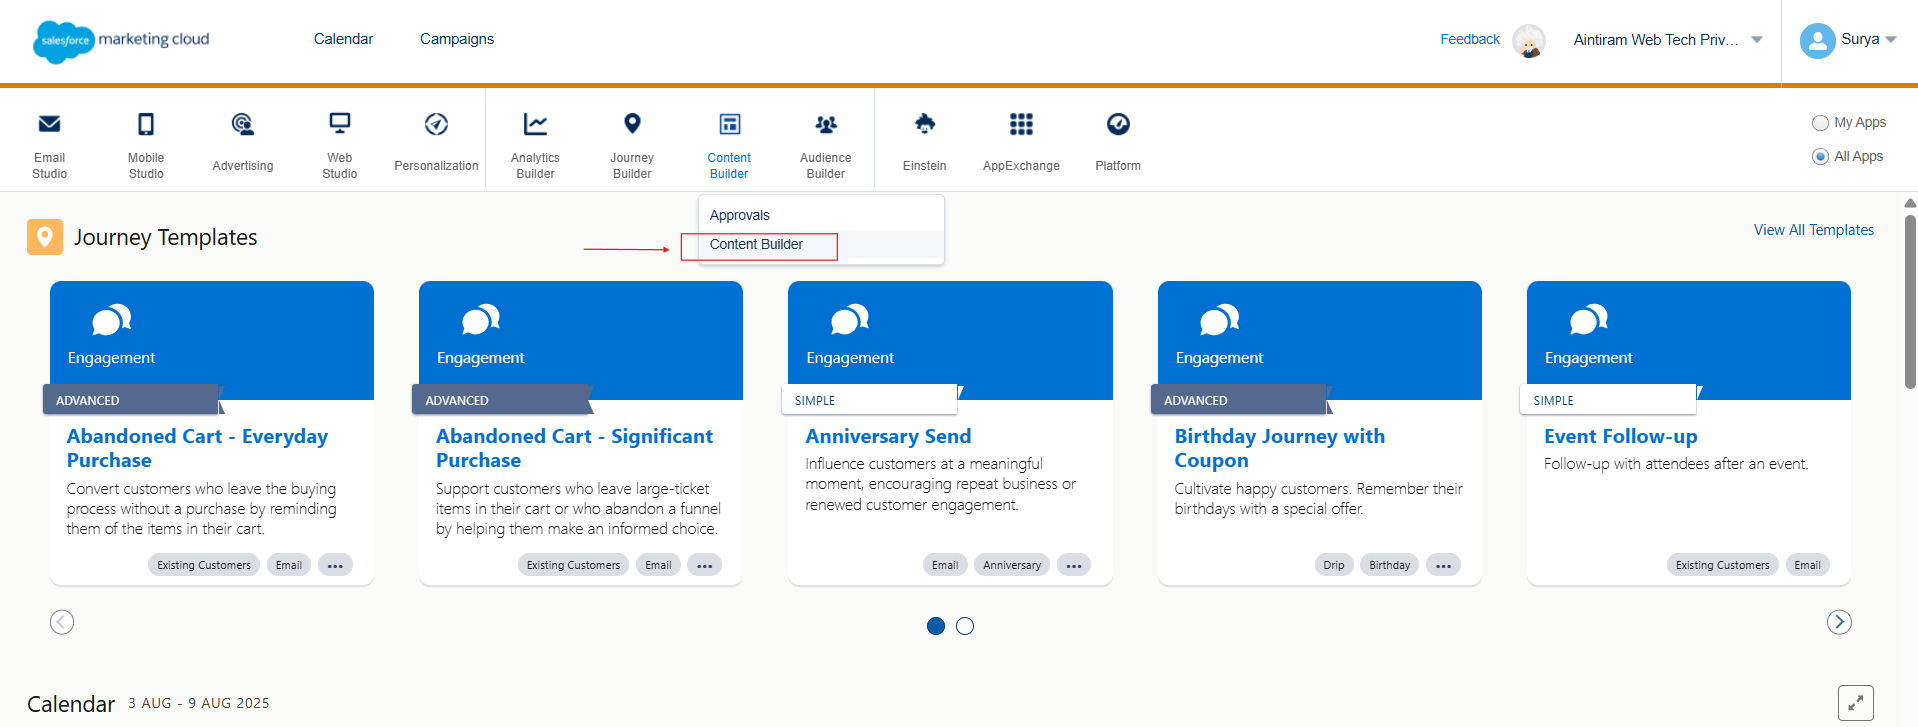Viewport: 1918px width, 727px height.
Task: Expand the Calendar to full view
Action: (x=1855, y=702)
